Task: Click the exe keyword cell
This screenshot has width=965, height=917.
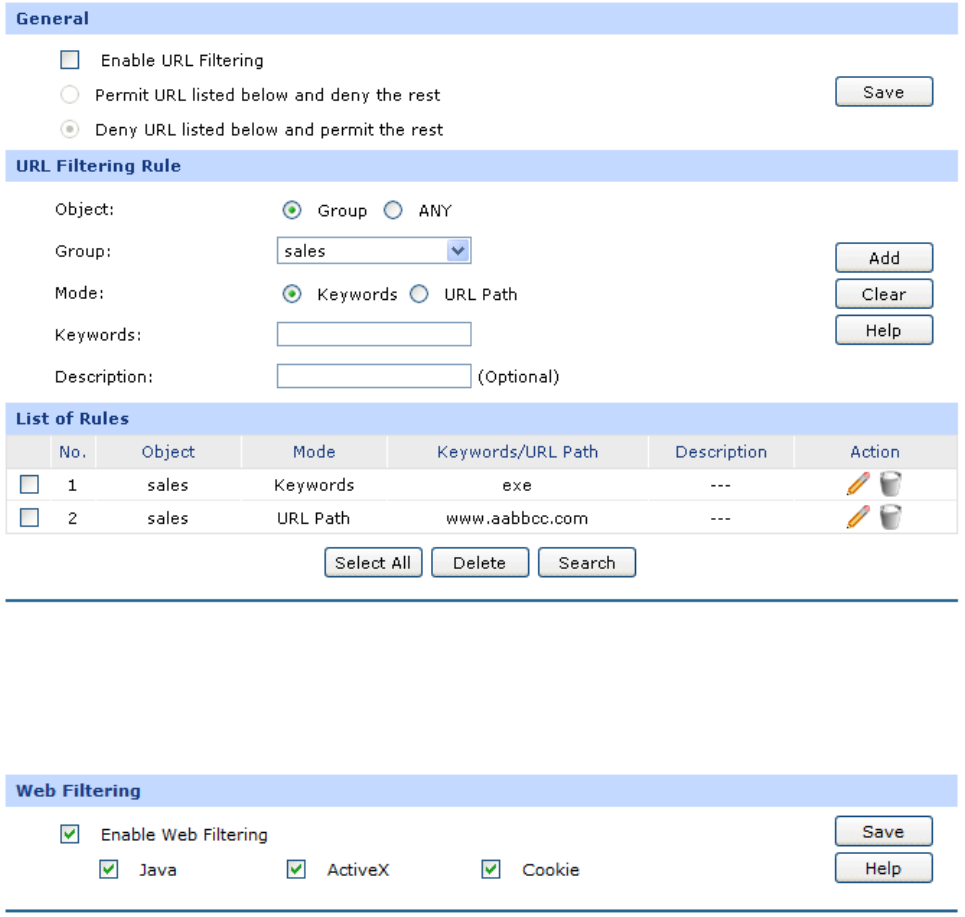Action: [517, 485]
